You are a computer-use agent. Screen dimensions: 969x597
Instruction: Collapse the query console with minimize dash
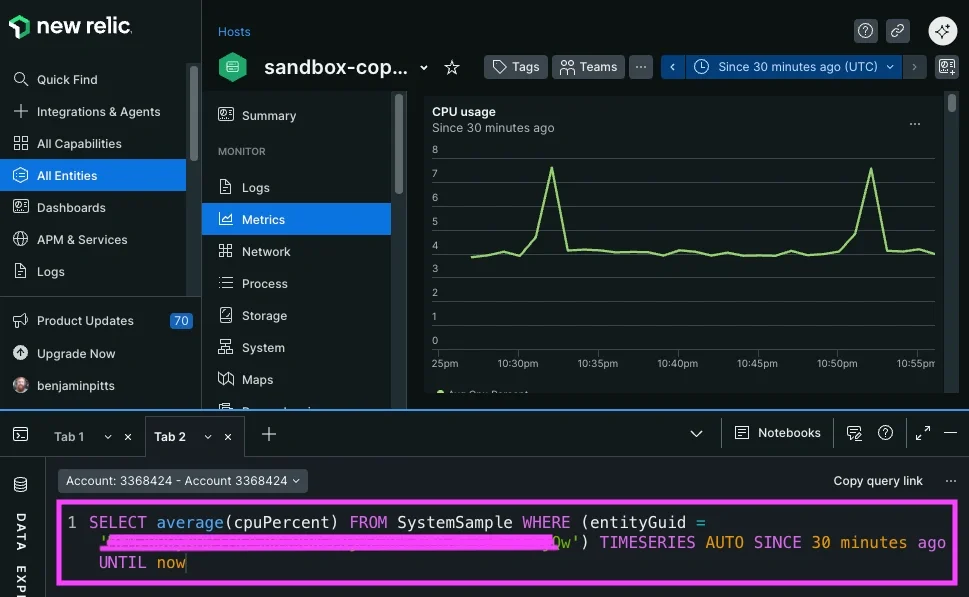(950, 433)
